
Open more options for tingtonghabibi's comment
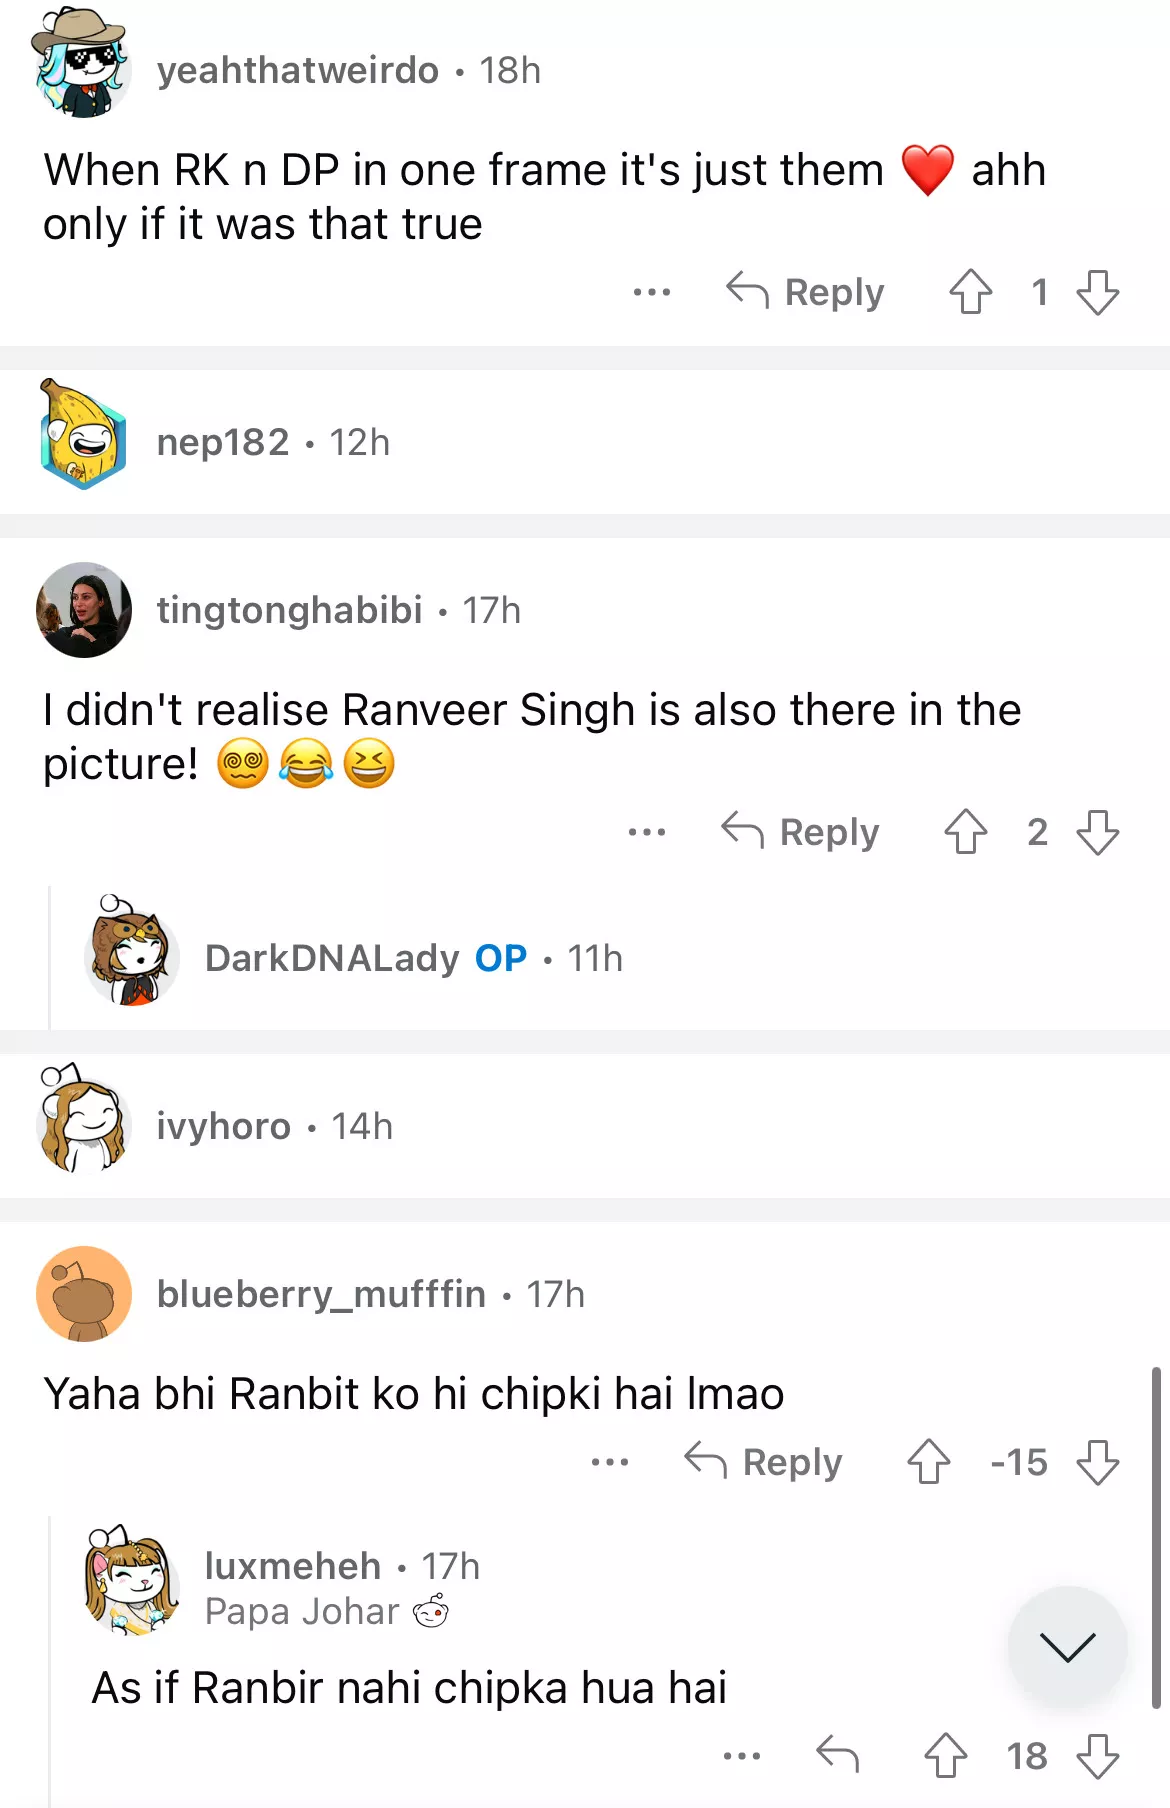[647, 832]
